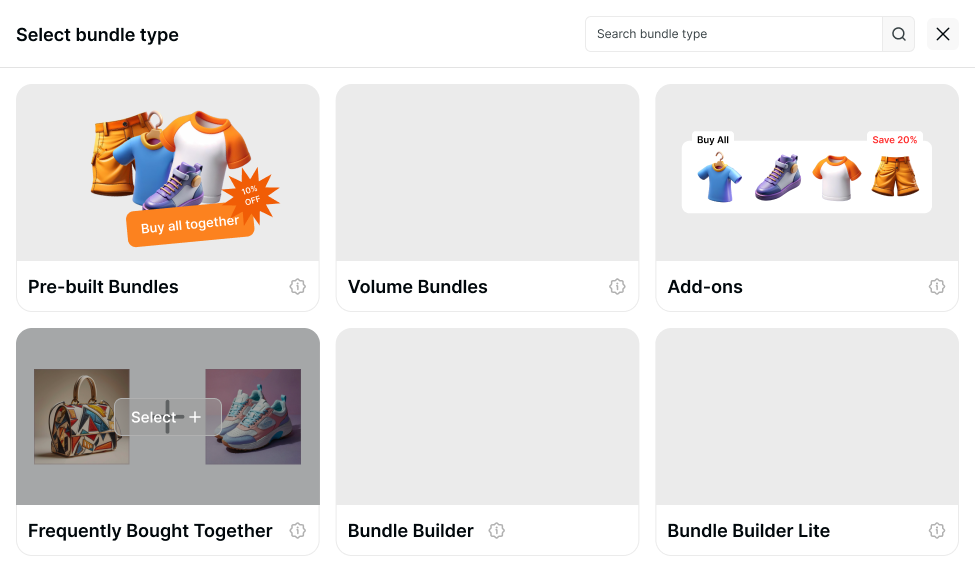Focus the Search bundle type field
The width and height of the screenshot is (975, 572).
pos(733,34)
